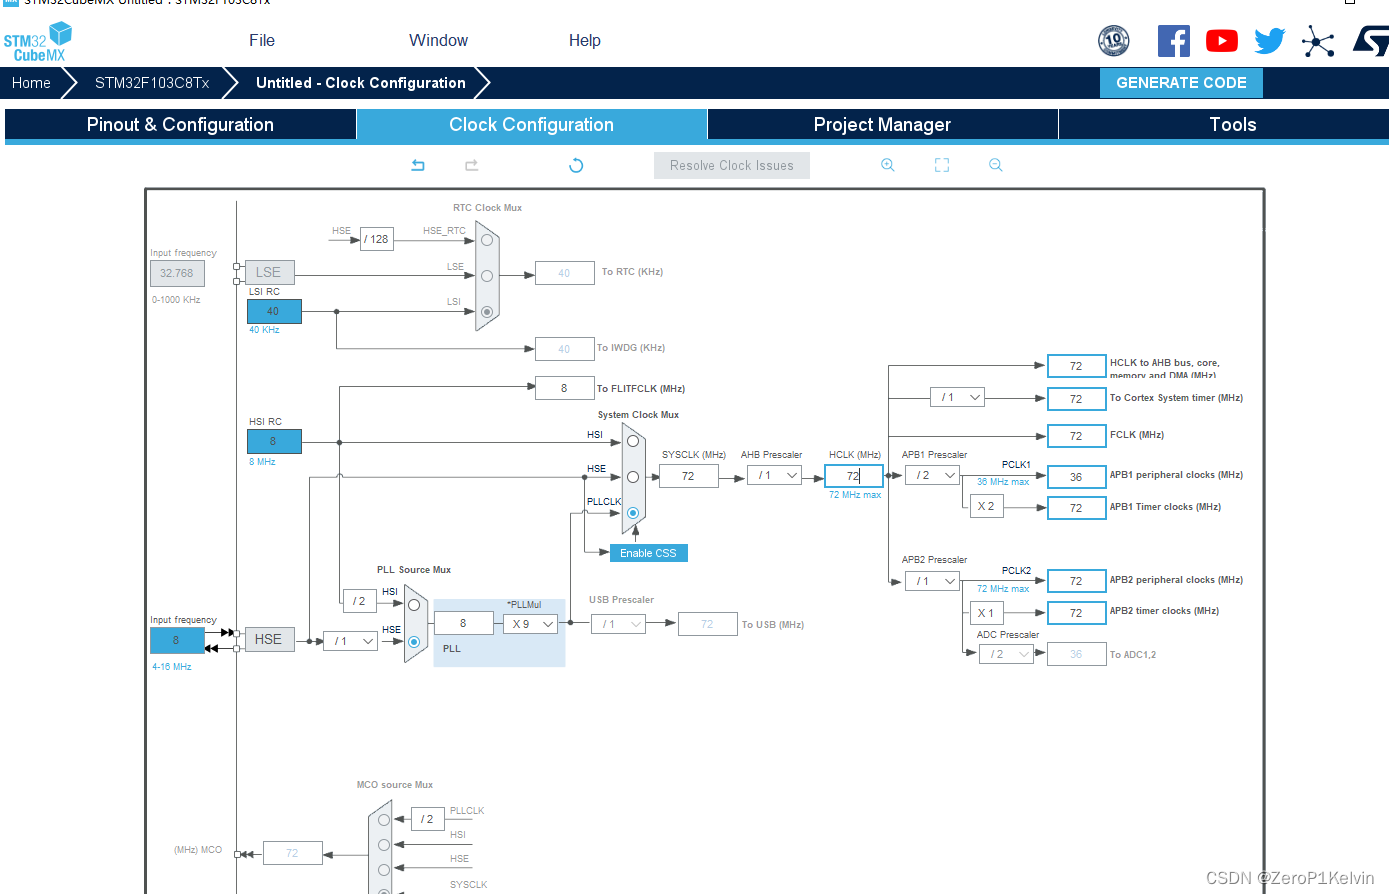Click APB1 Timer clocks value box
The width and height of the screenshot is (1389, 894).
click(x=1076, y=508)
